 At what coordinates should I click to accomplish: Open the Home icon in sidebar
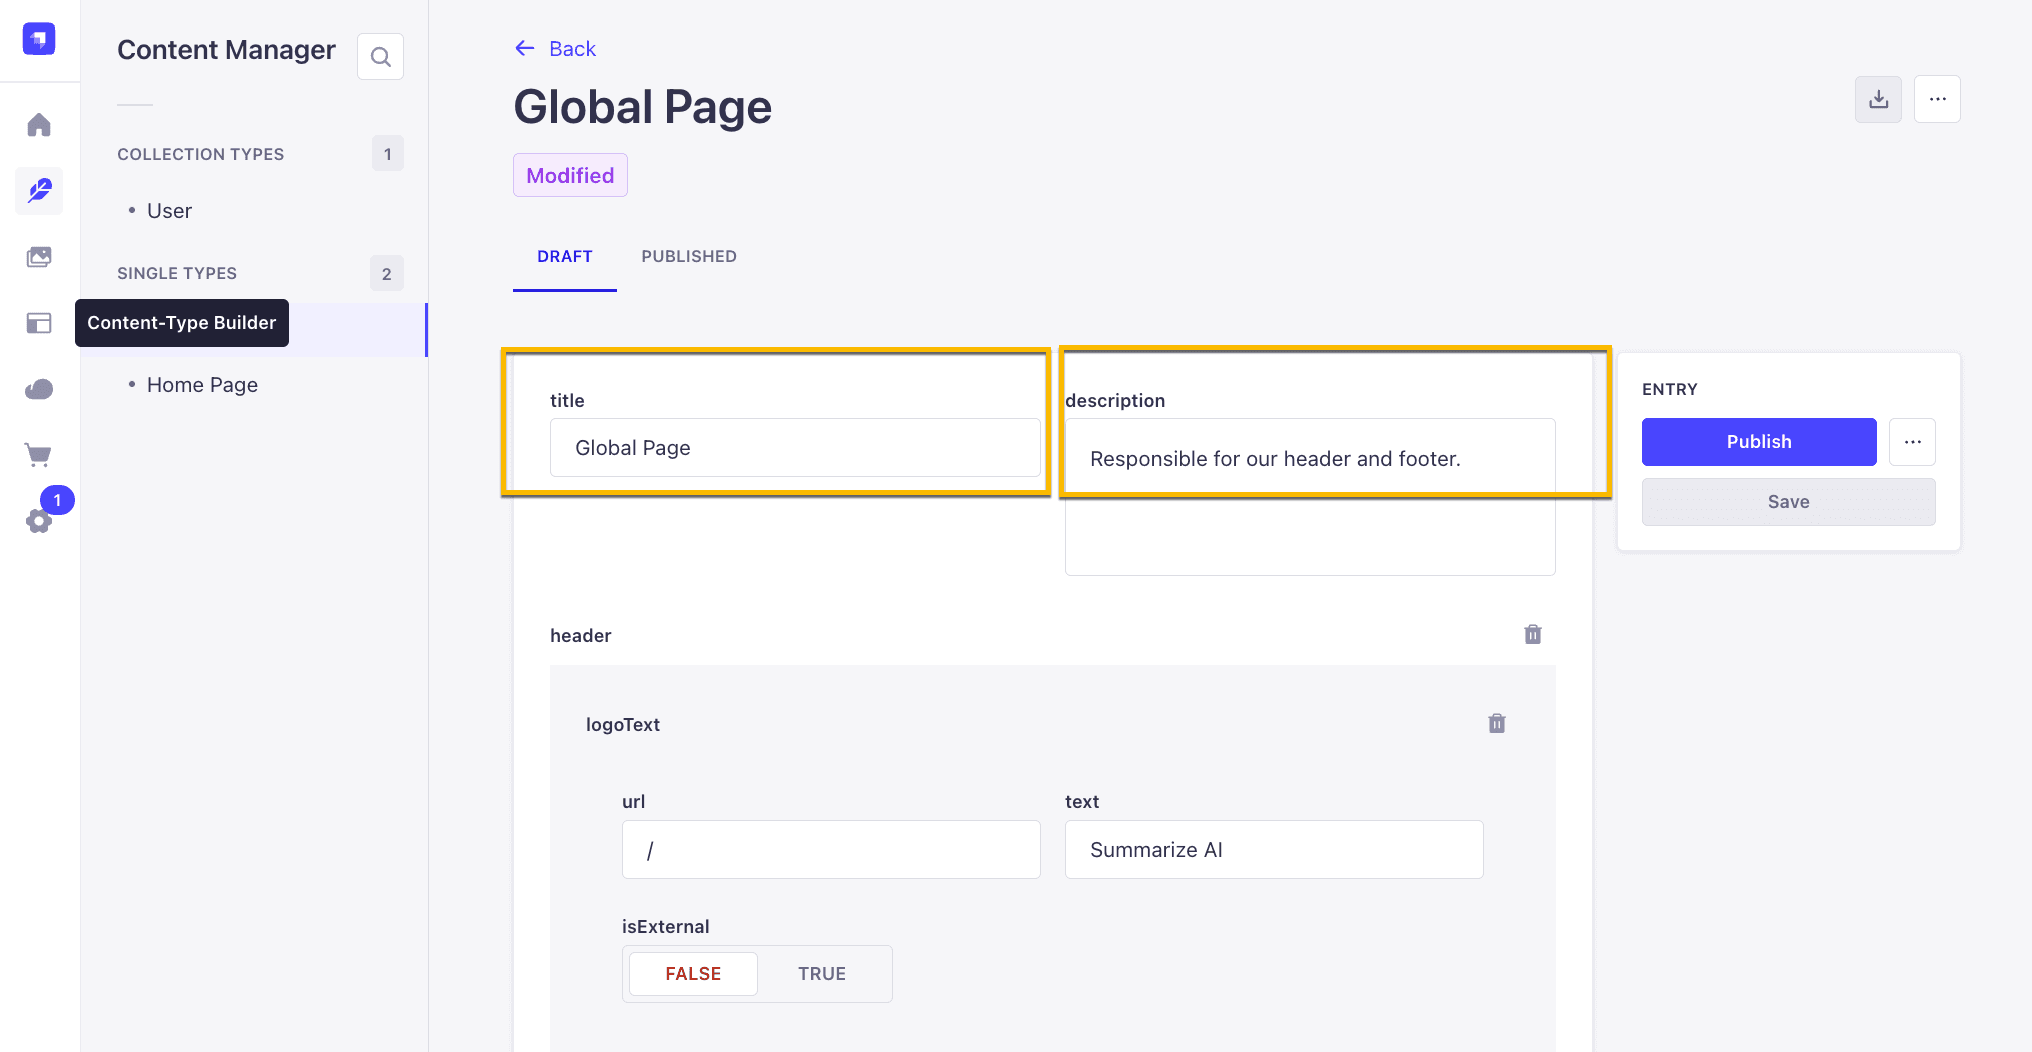(x=39, y=125)
